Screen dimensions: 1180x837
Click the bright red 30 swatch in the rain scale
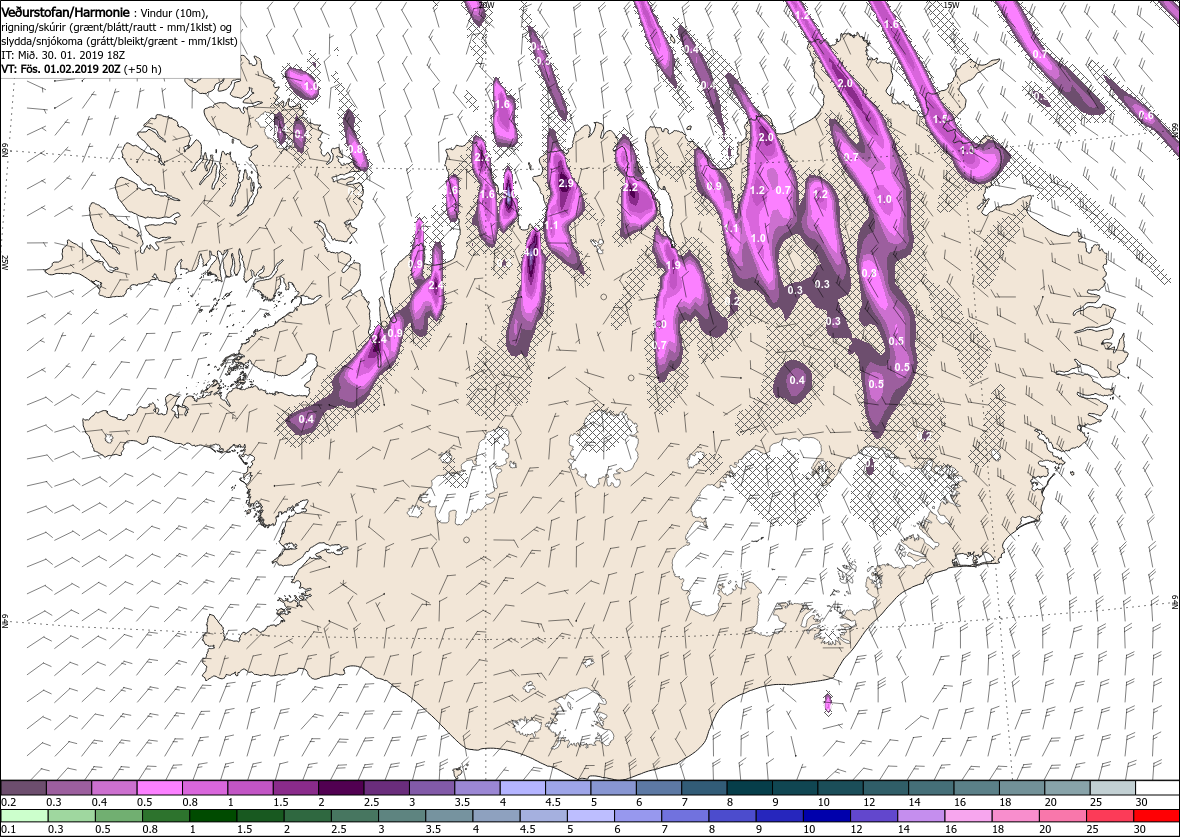tap(1156, 816)
